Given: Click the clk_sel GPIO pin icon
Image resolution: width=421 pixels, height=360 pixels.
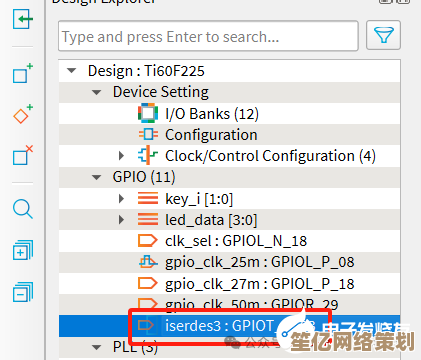Looking at the screenshot, I should tap(147, 241).
